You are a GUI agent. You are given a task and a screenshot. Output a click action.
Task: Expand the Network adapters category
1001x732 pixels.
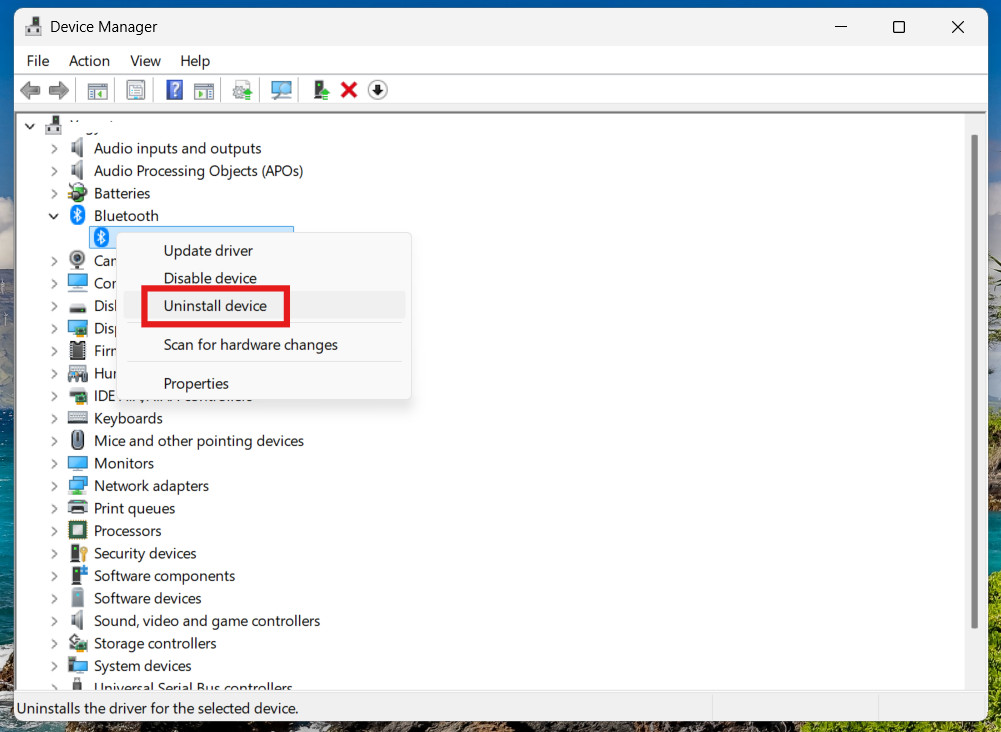(55, 485)
